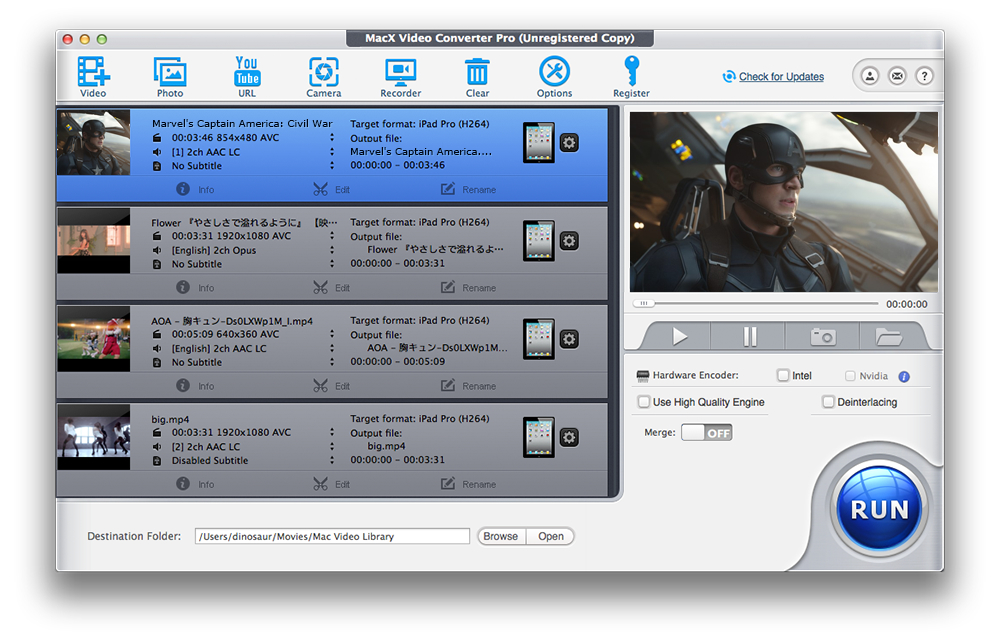Clear the conversion list with trash icon
This screenshot has width=1000, height=639.
[477, 77]
